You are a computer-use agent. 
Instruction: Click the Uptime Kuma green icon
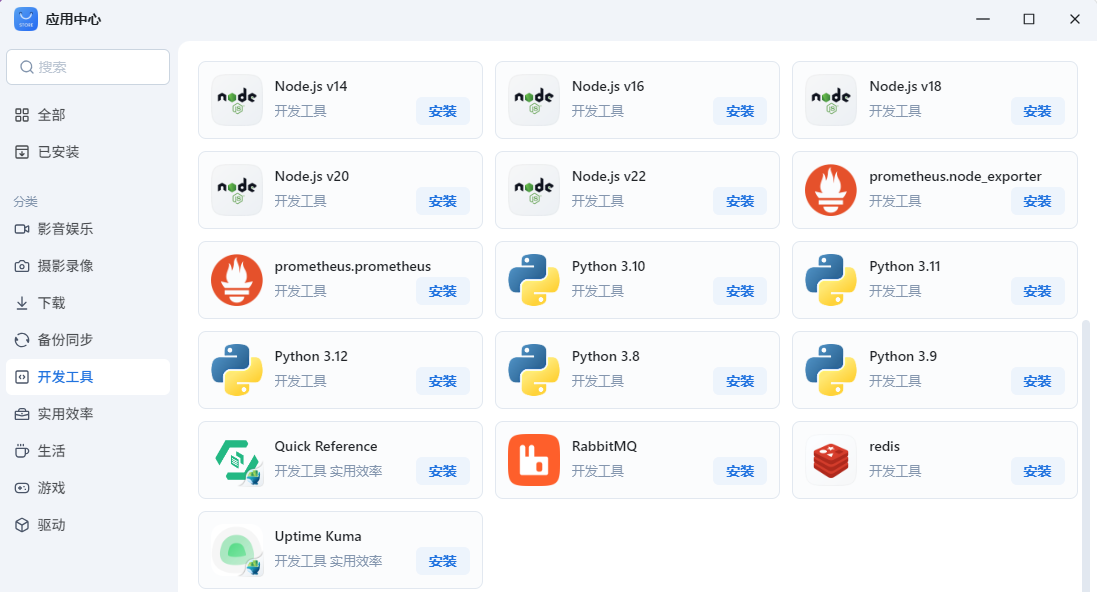[x=237, y=550]
